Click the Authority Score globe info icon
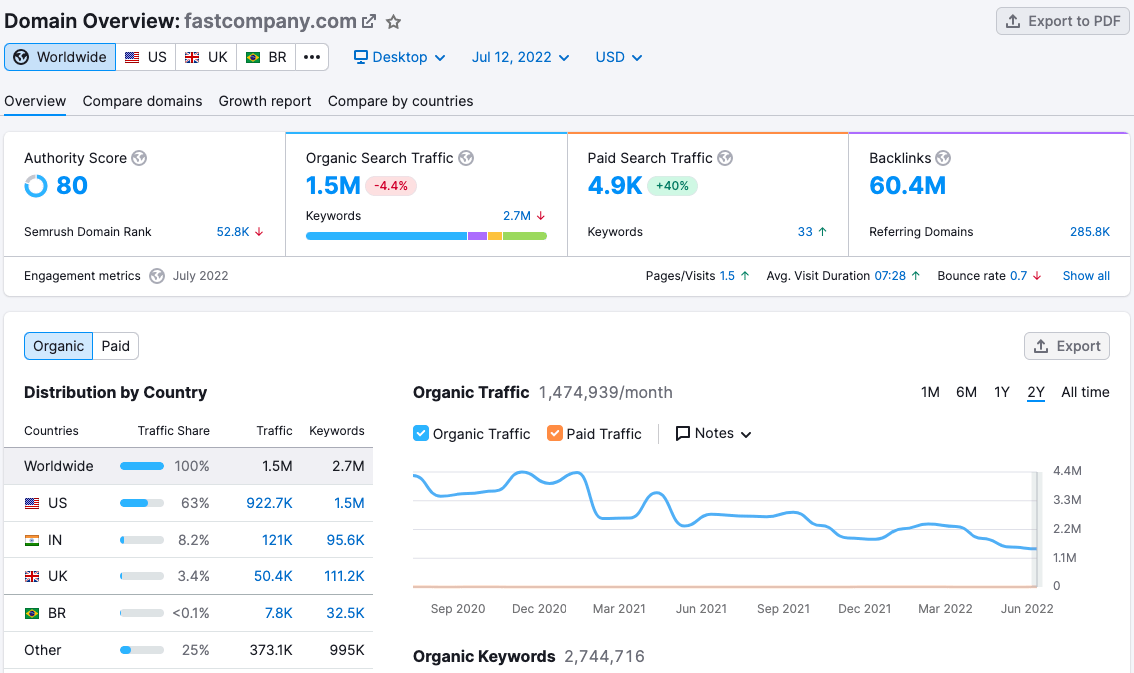The image size is (1134, 673). tap(139, 158)
